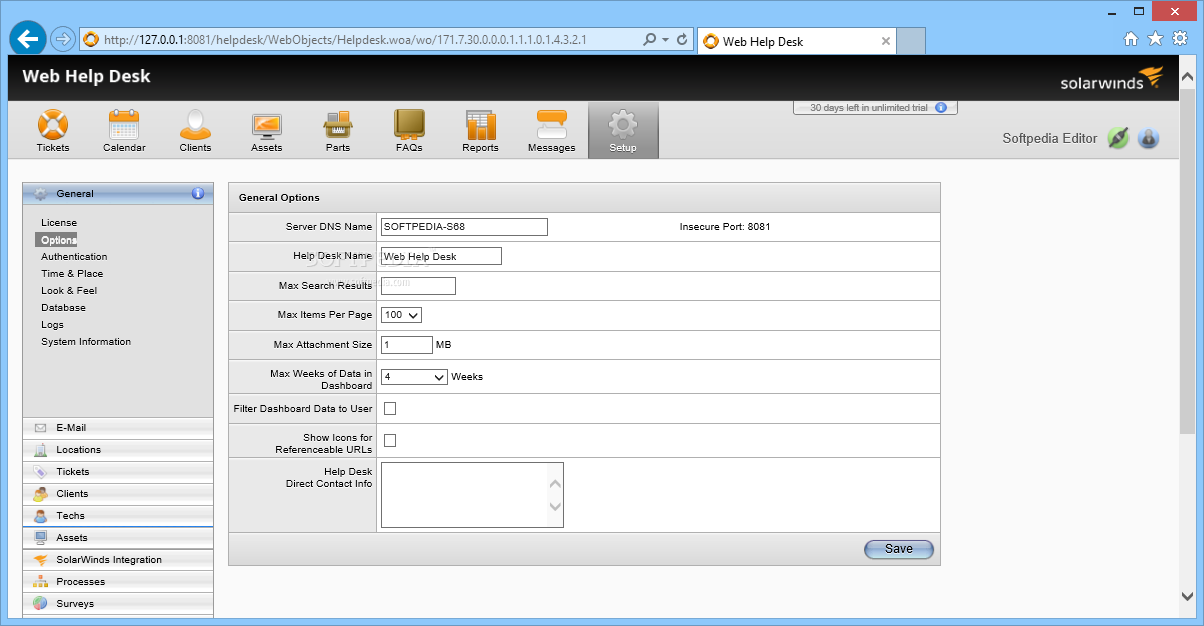Screen dimensions: 1204x626
Task: Click the trial information icon
Action: coord(940,108)
